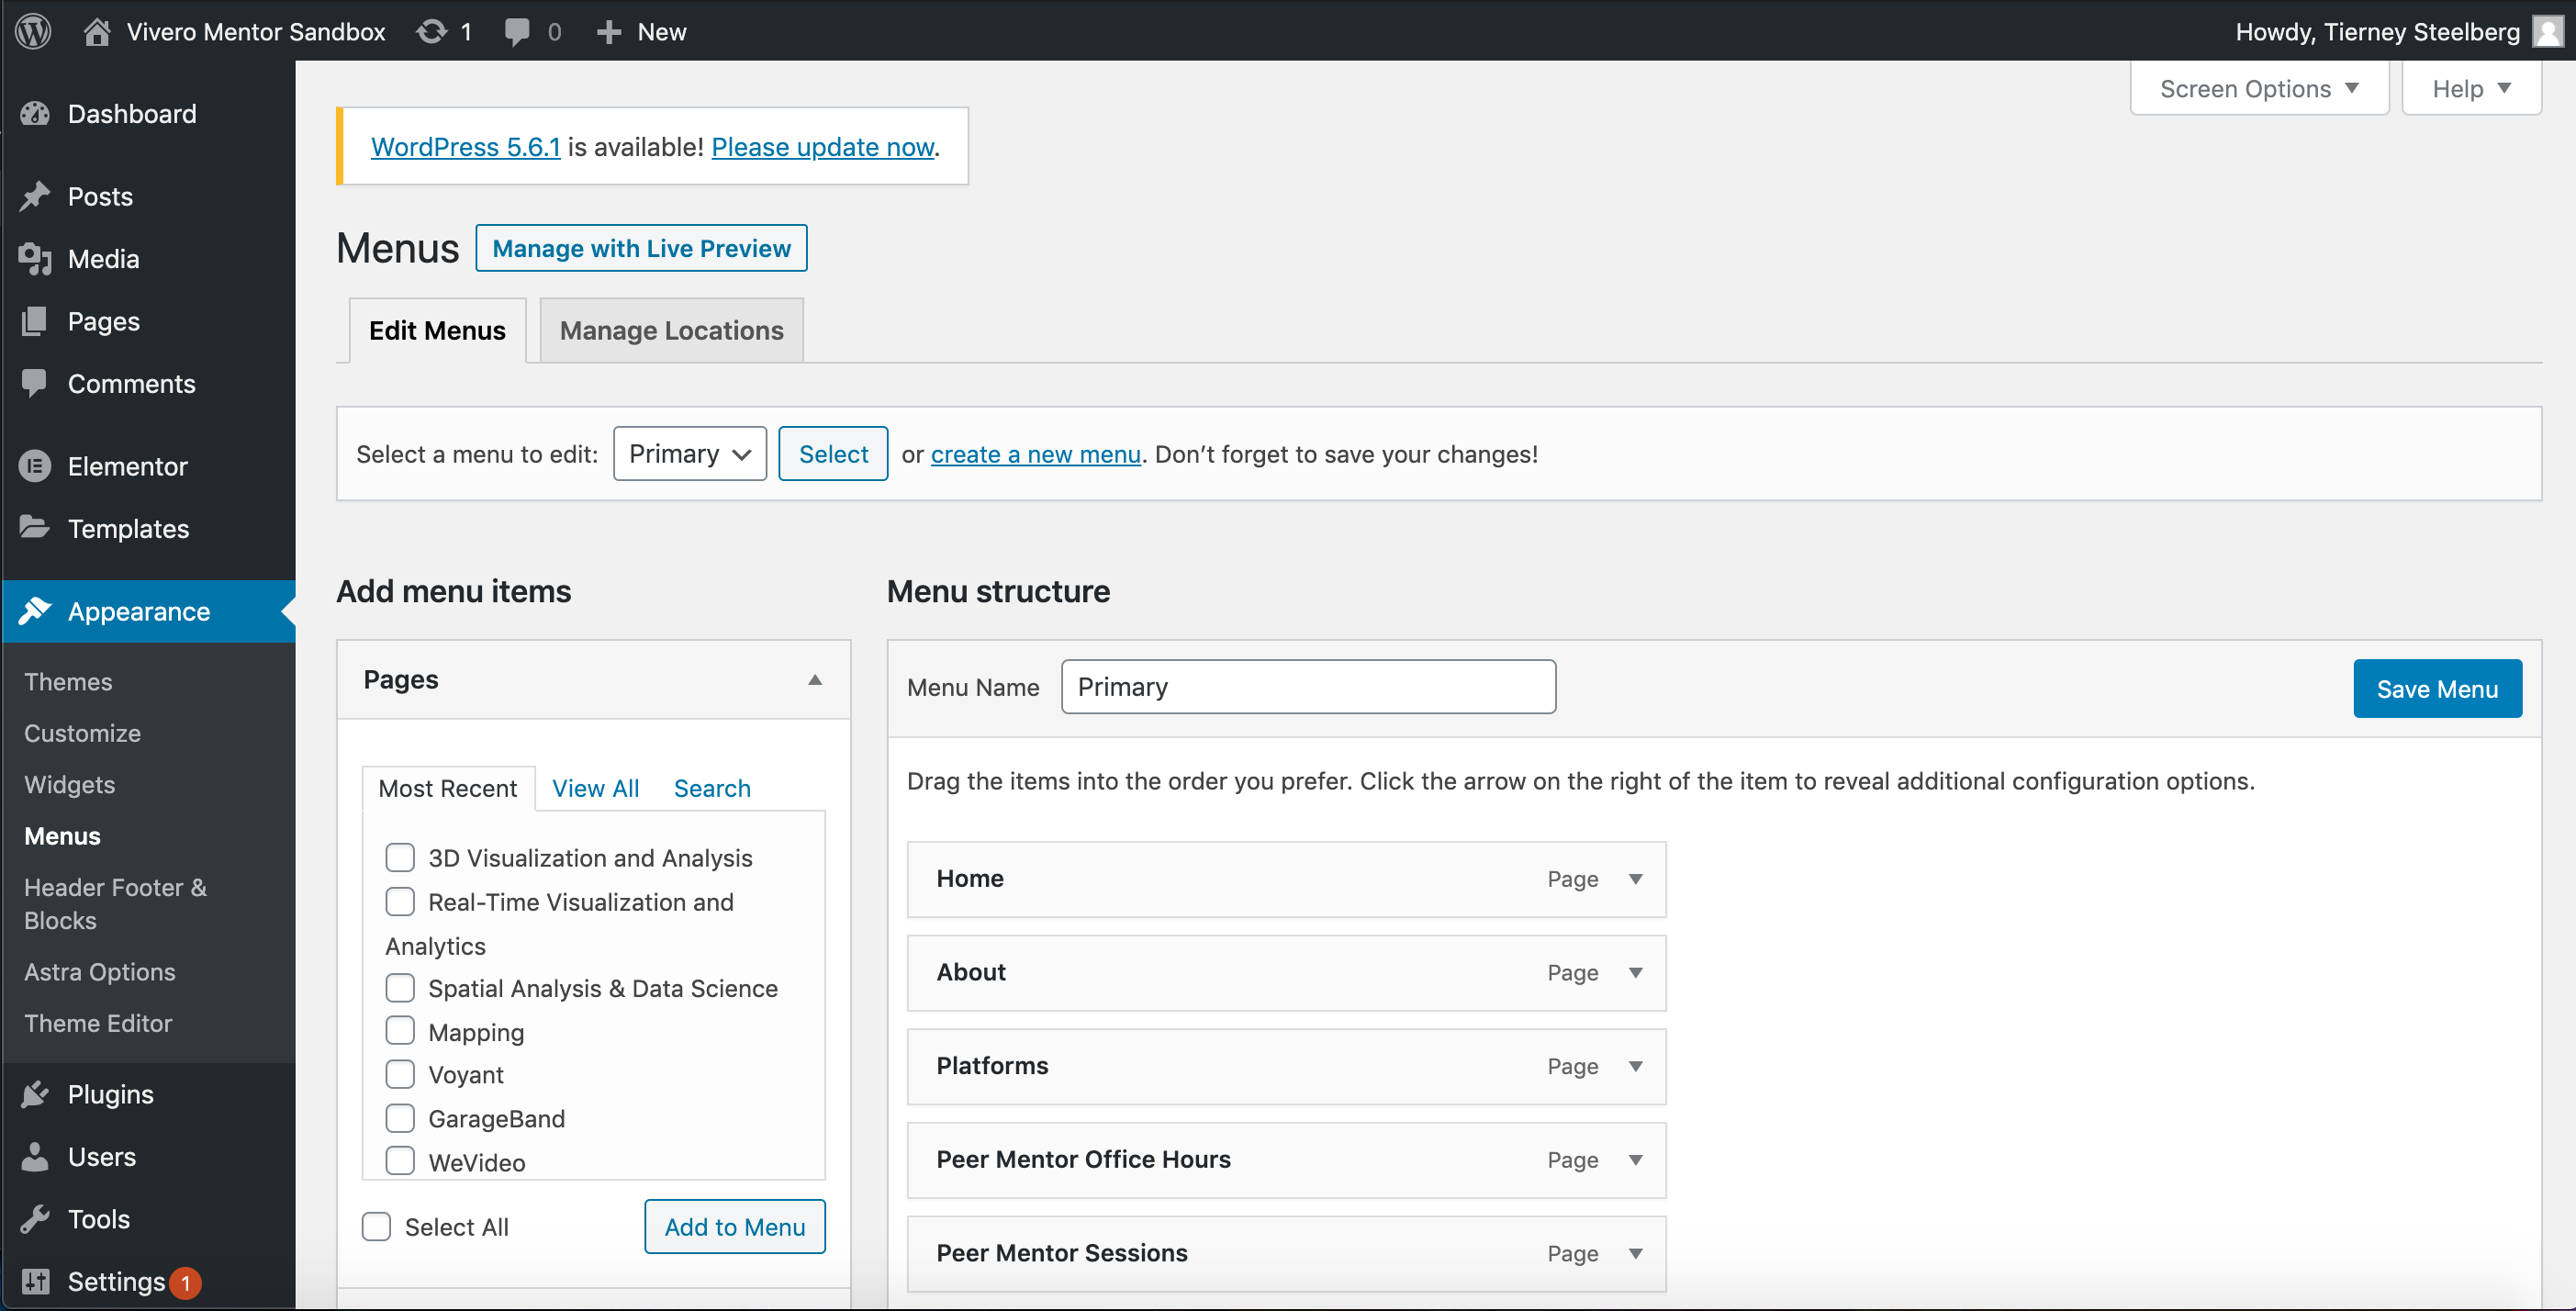2576x1311 pixels.
Task: Click the Manage with Live Preview button
Action: coord(642,248)
